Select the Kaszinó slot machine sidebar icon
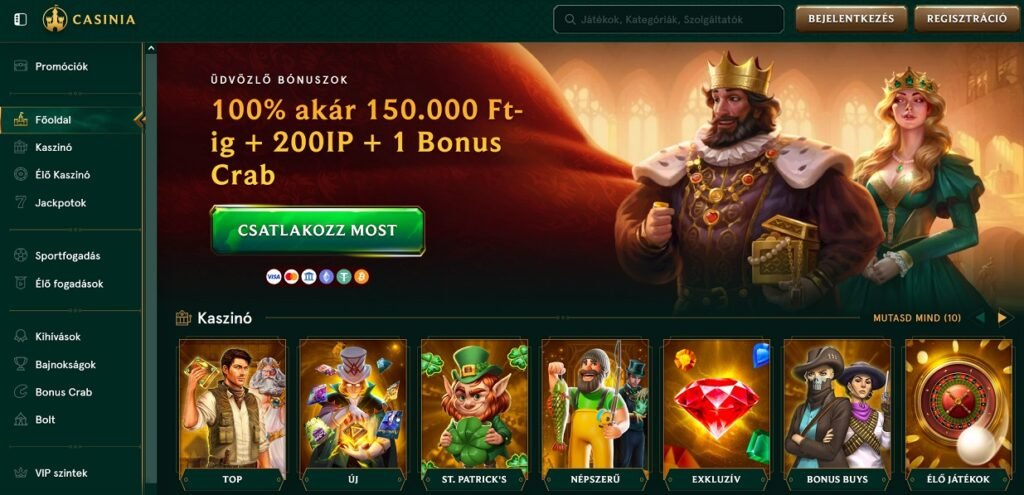The width and height of the screenshot is (1024, 495). 21,148
